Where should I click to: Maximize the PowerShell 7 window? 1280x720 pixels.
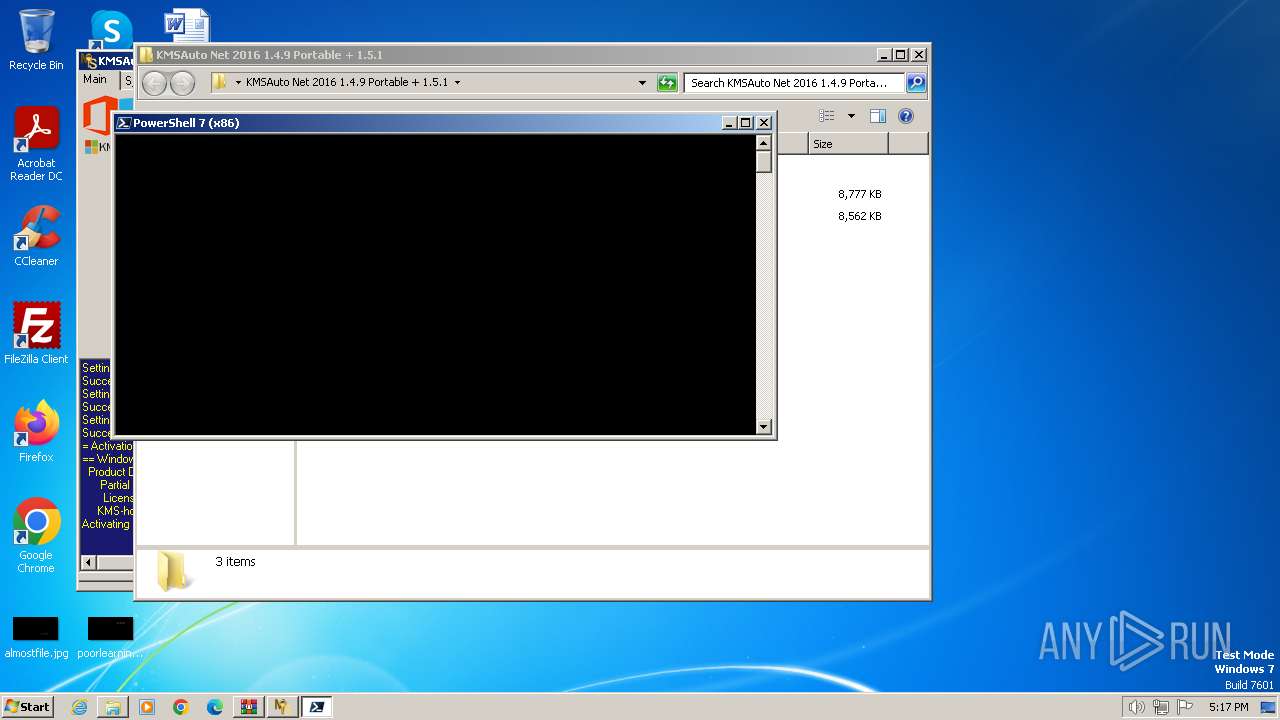pos(745,123)
